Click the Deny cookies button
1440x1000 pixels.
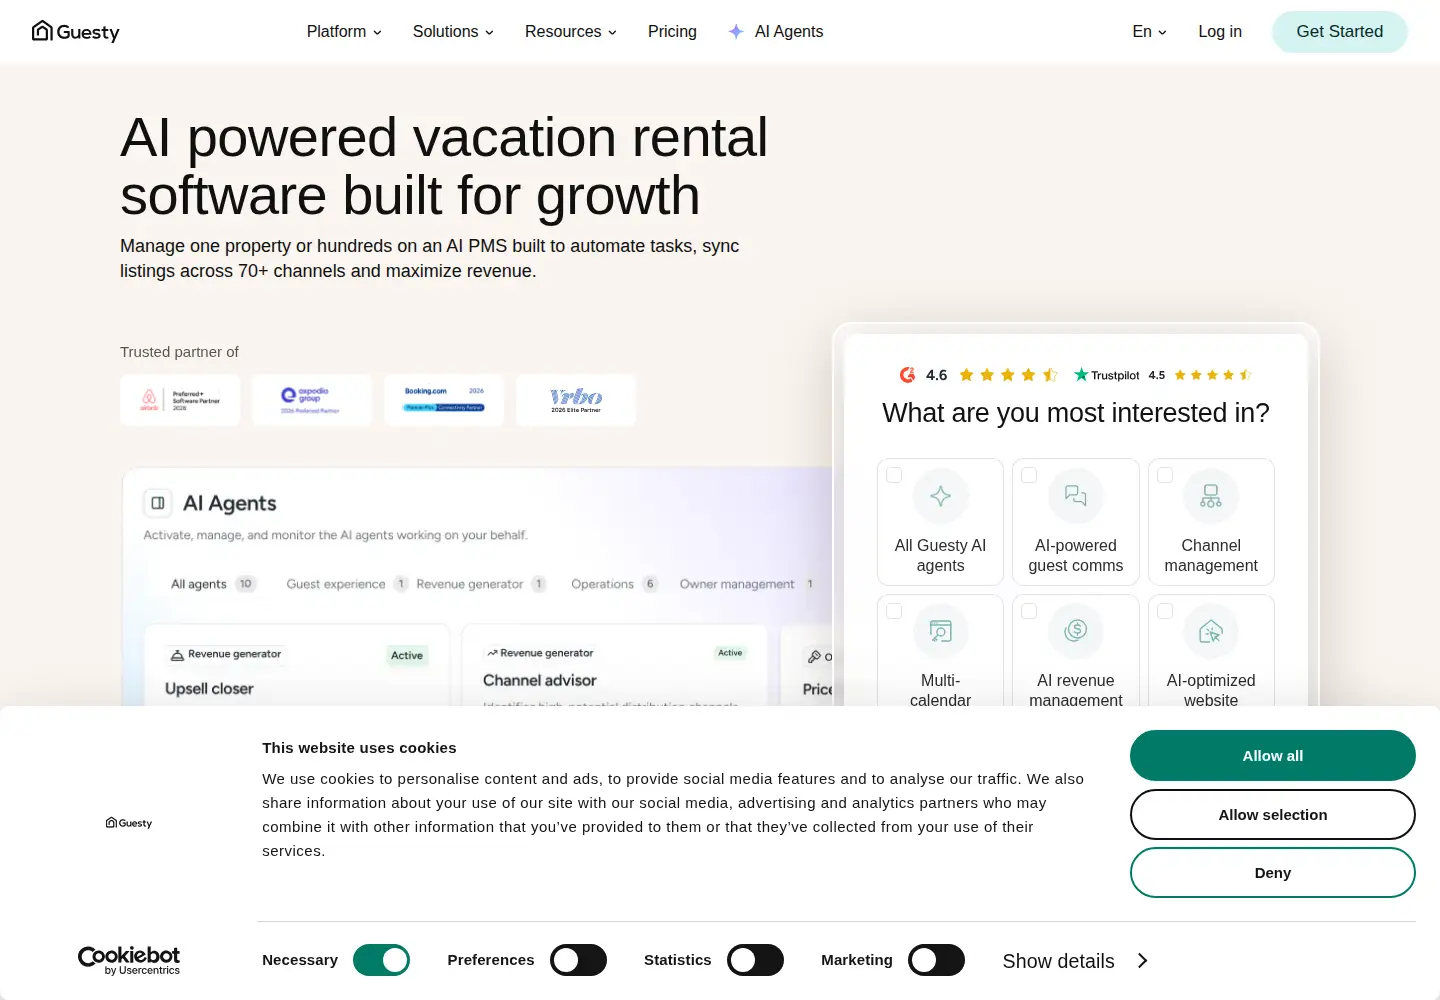pos(1273,873)
